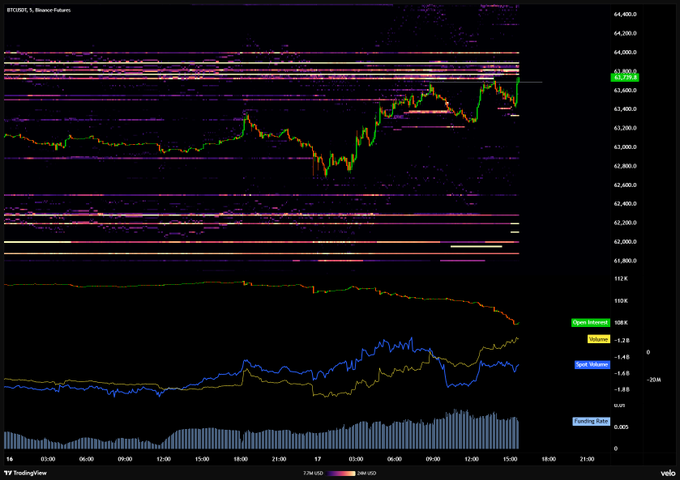The image size is (680, 480).
Task: Click the 62,200.0 price axis label
Action: coord(625,222)
